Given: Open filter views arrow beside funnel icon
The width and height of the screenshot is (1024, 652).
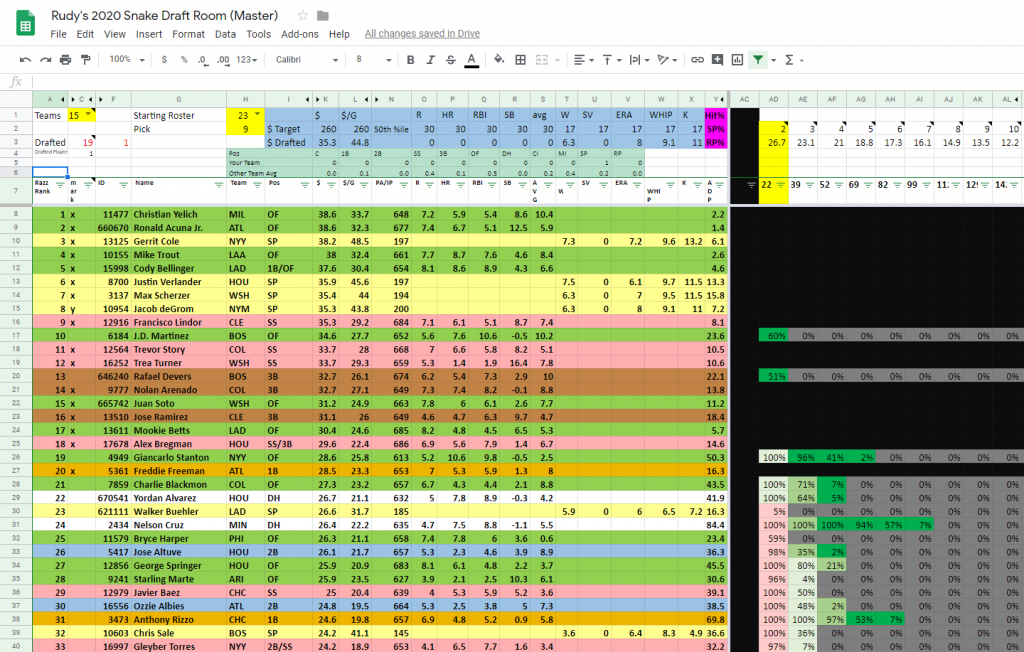Looking at the screenshot, I should [x=773, y=60].
